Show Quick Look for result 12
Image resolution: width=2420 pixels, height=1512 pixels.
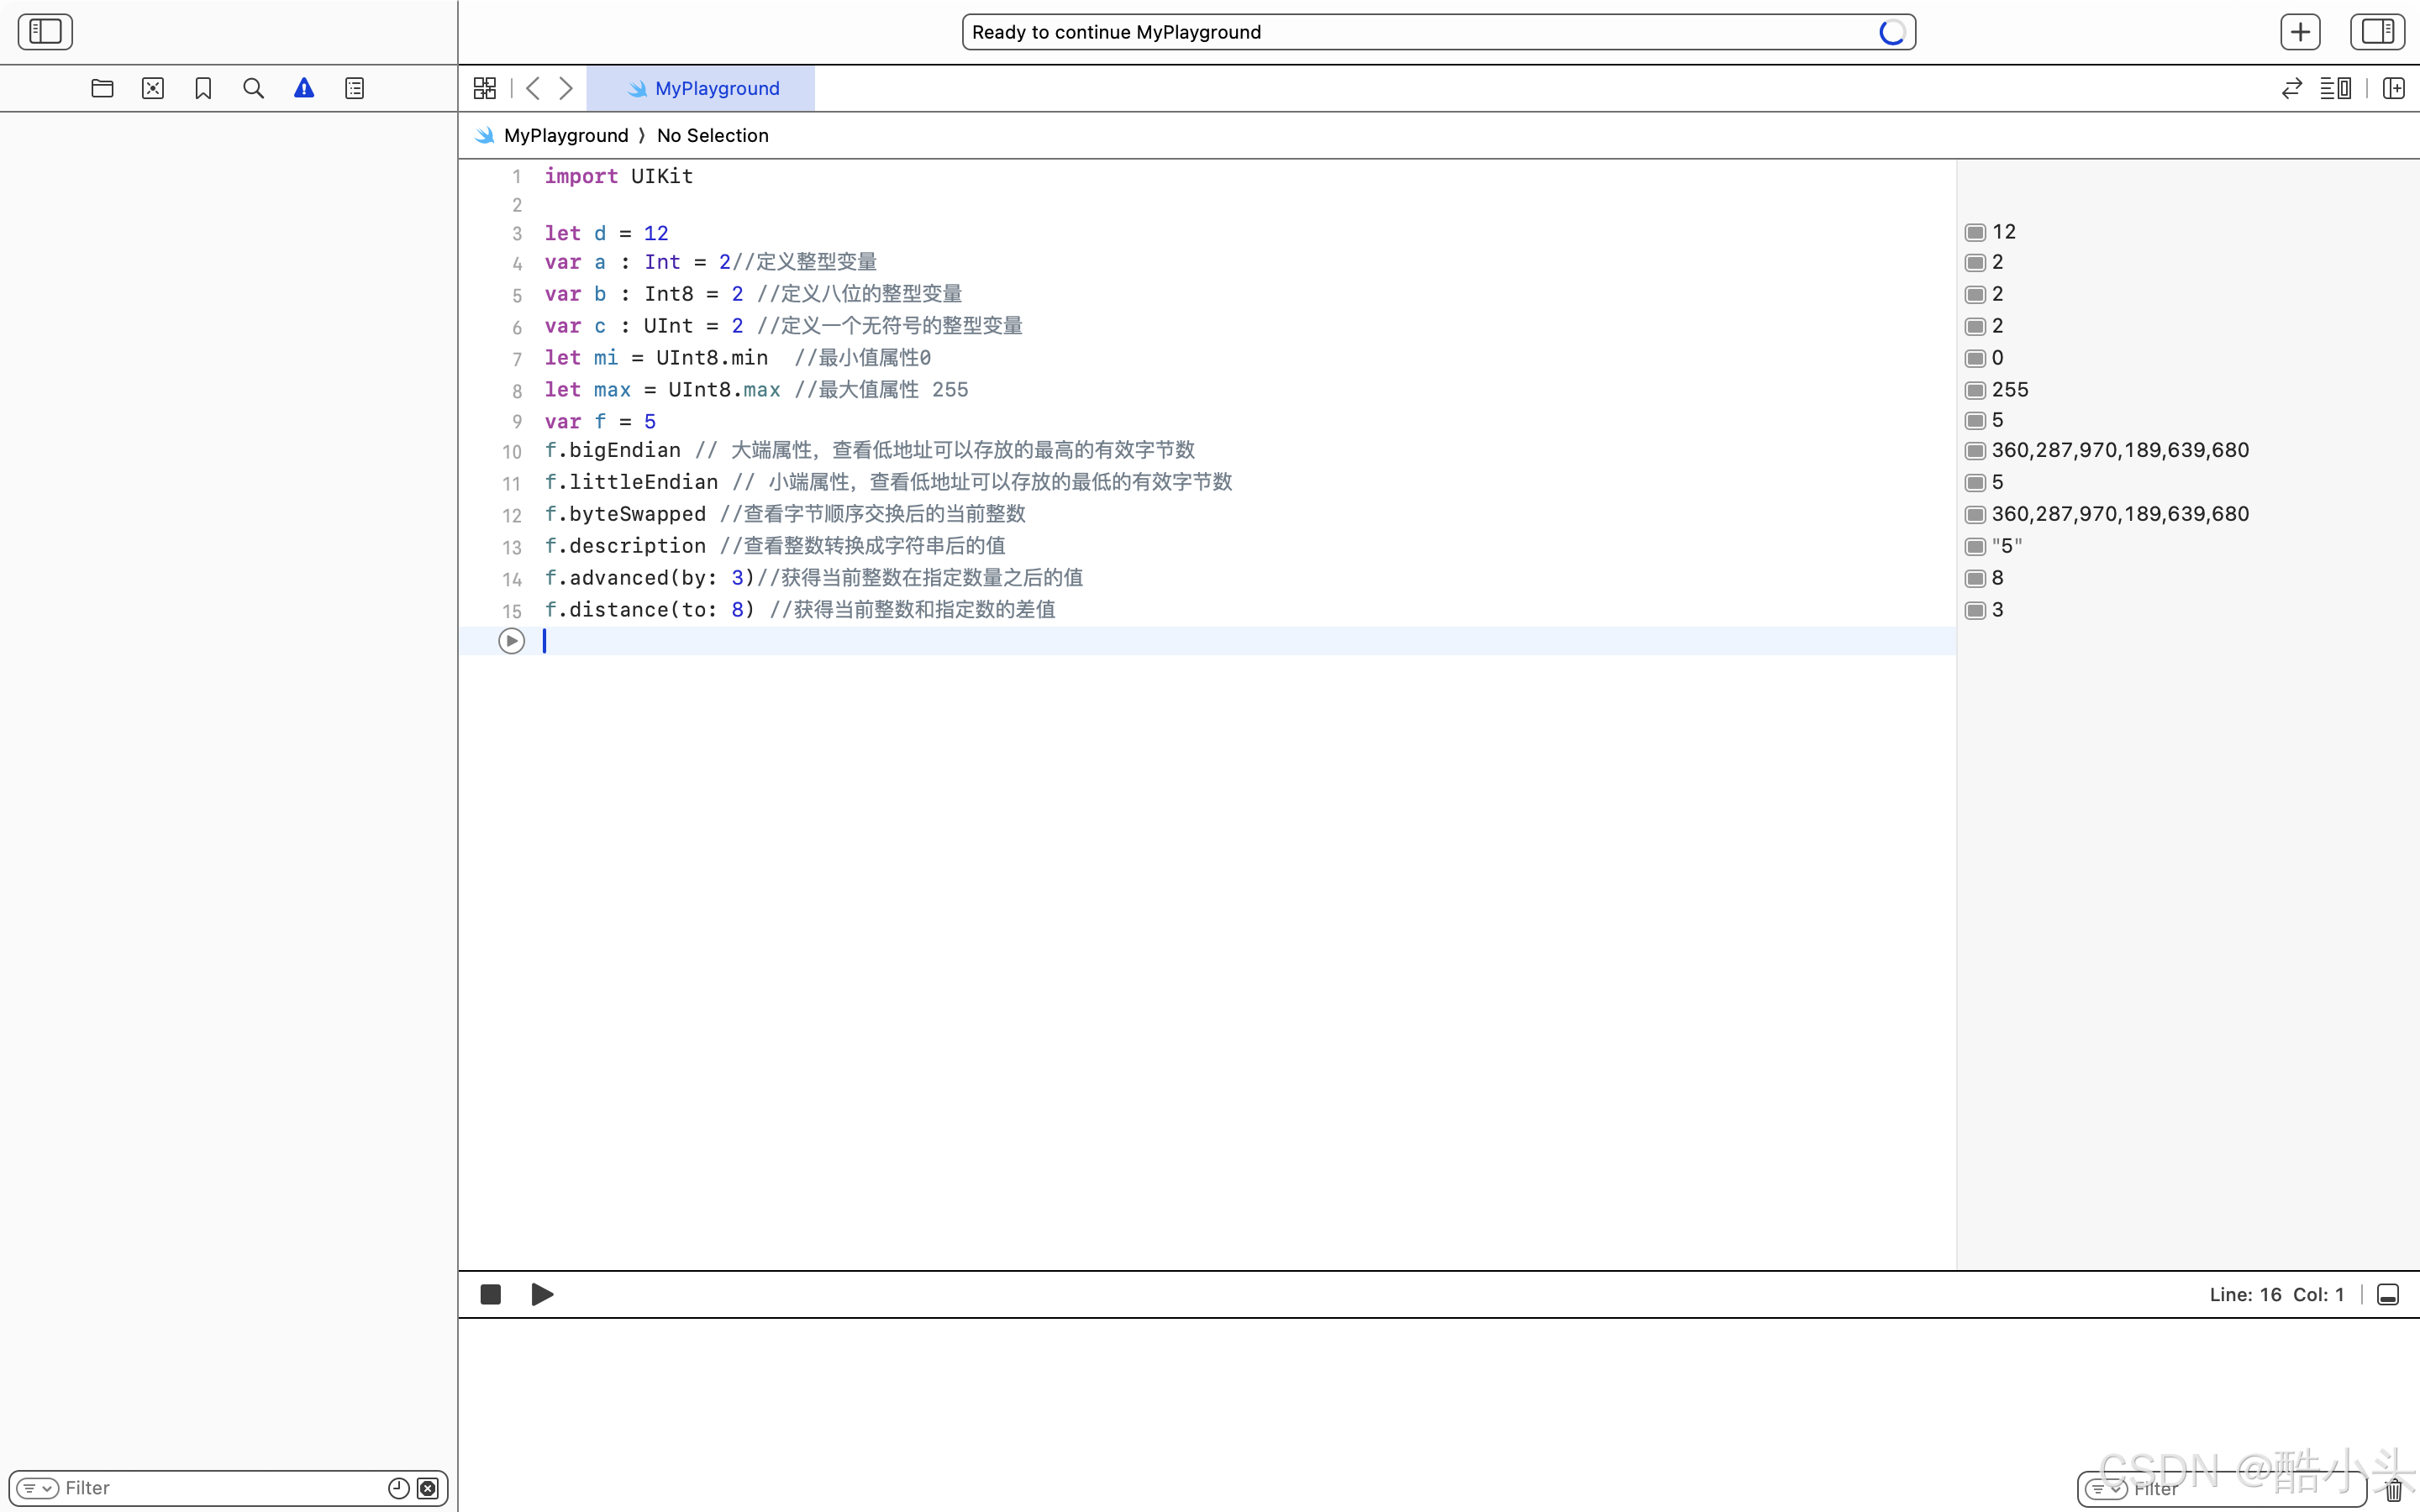point(1975,232)
